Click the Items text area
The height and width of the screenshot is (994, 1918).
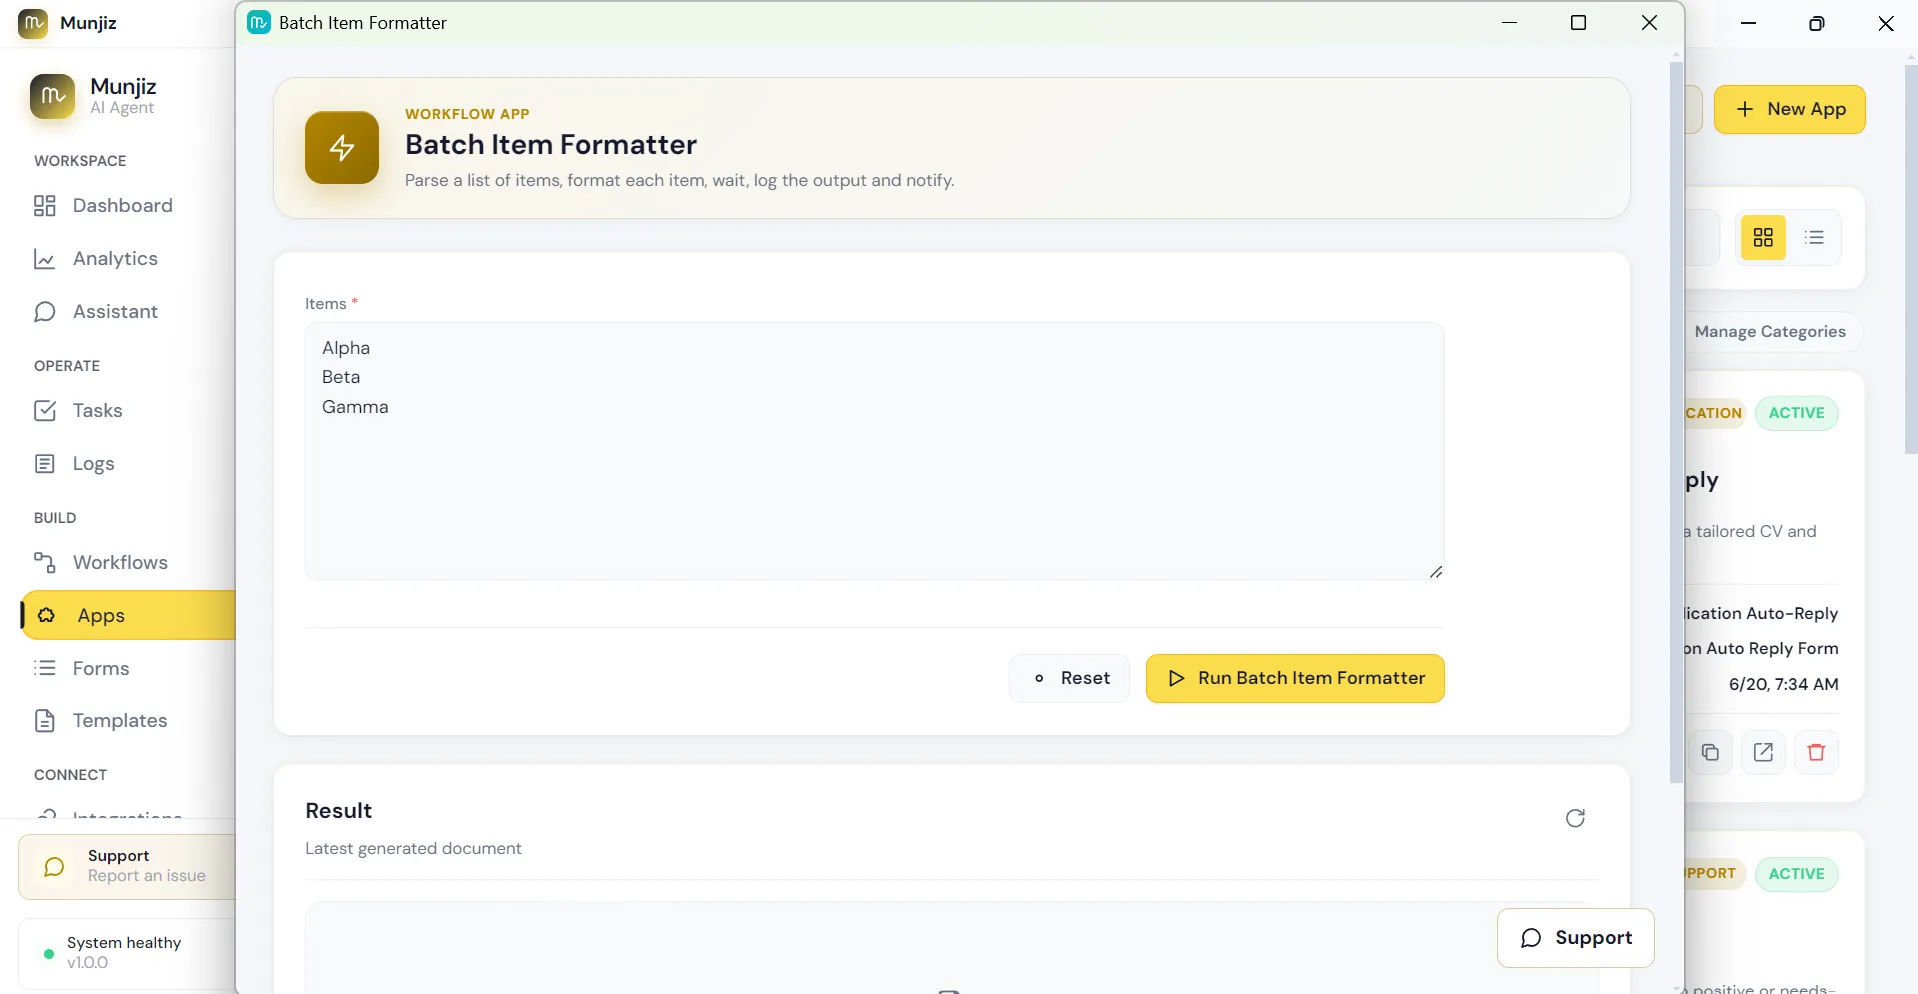pyautogui.click(x=874, y=451)
